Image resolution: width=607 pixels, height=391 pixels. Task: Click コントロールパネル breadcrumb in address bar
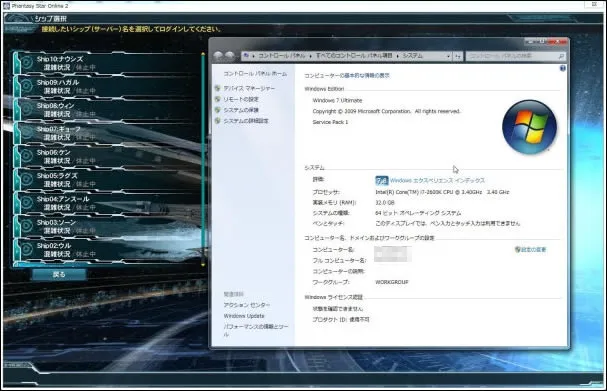pos(281,56)
